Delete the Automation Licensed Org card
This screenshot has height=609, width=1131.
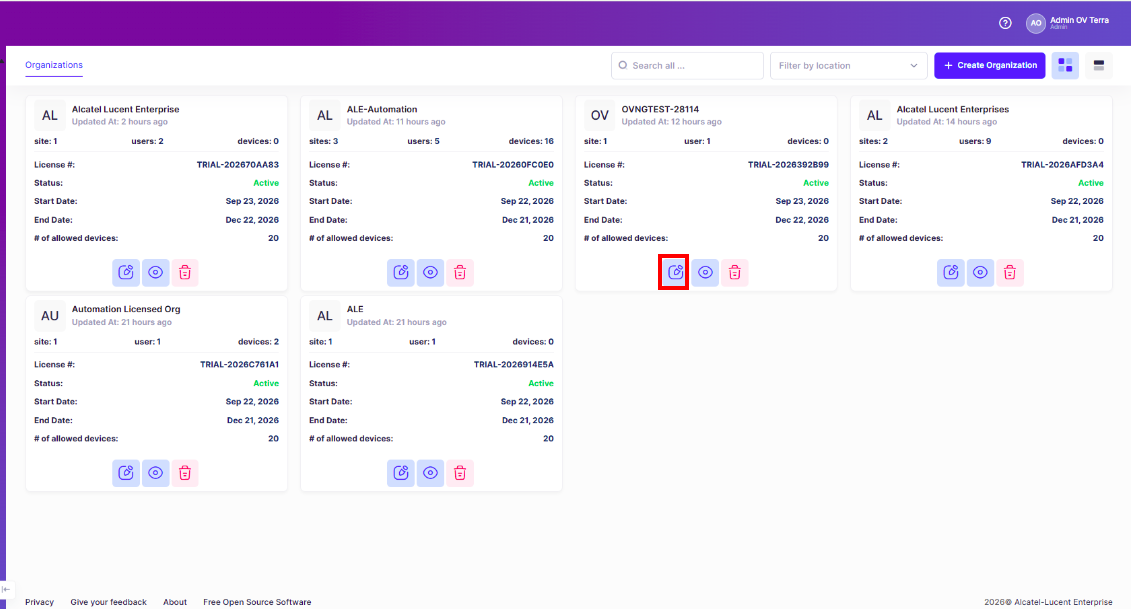pyautogui.click(x=185, y=473)
